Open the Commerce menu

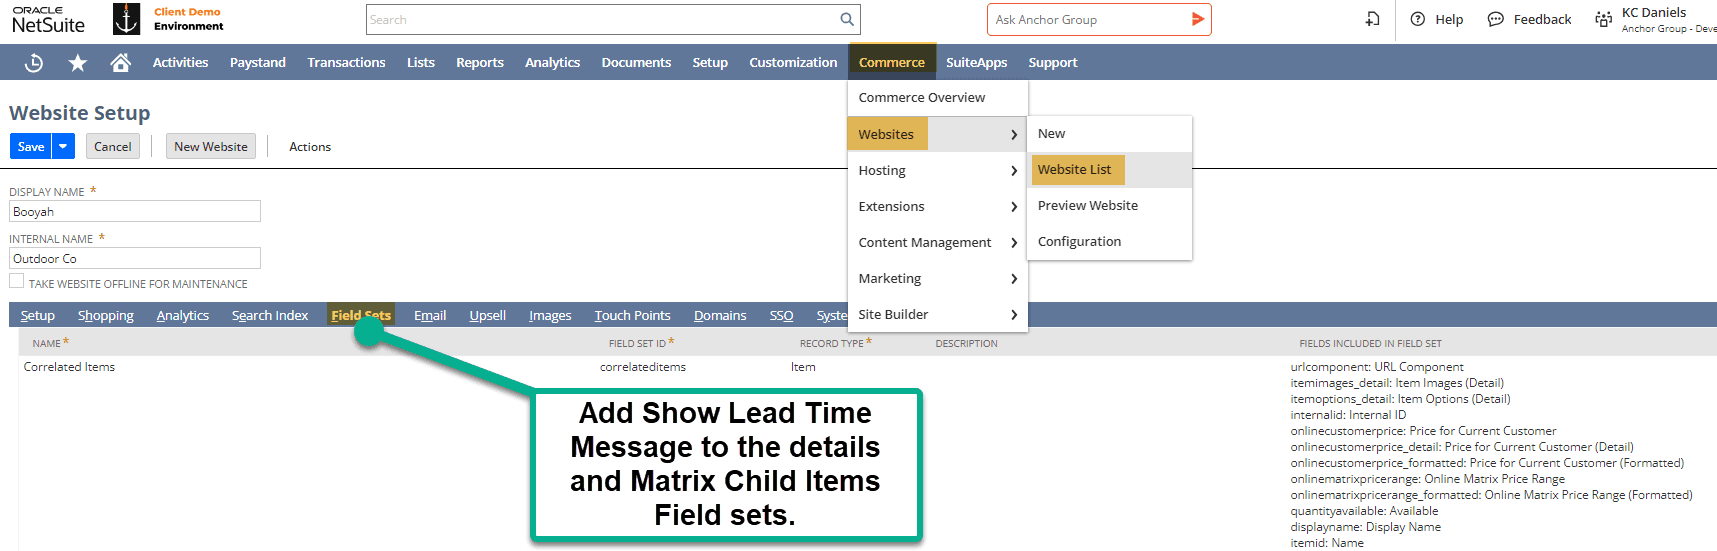click(x=891, y=62)
